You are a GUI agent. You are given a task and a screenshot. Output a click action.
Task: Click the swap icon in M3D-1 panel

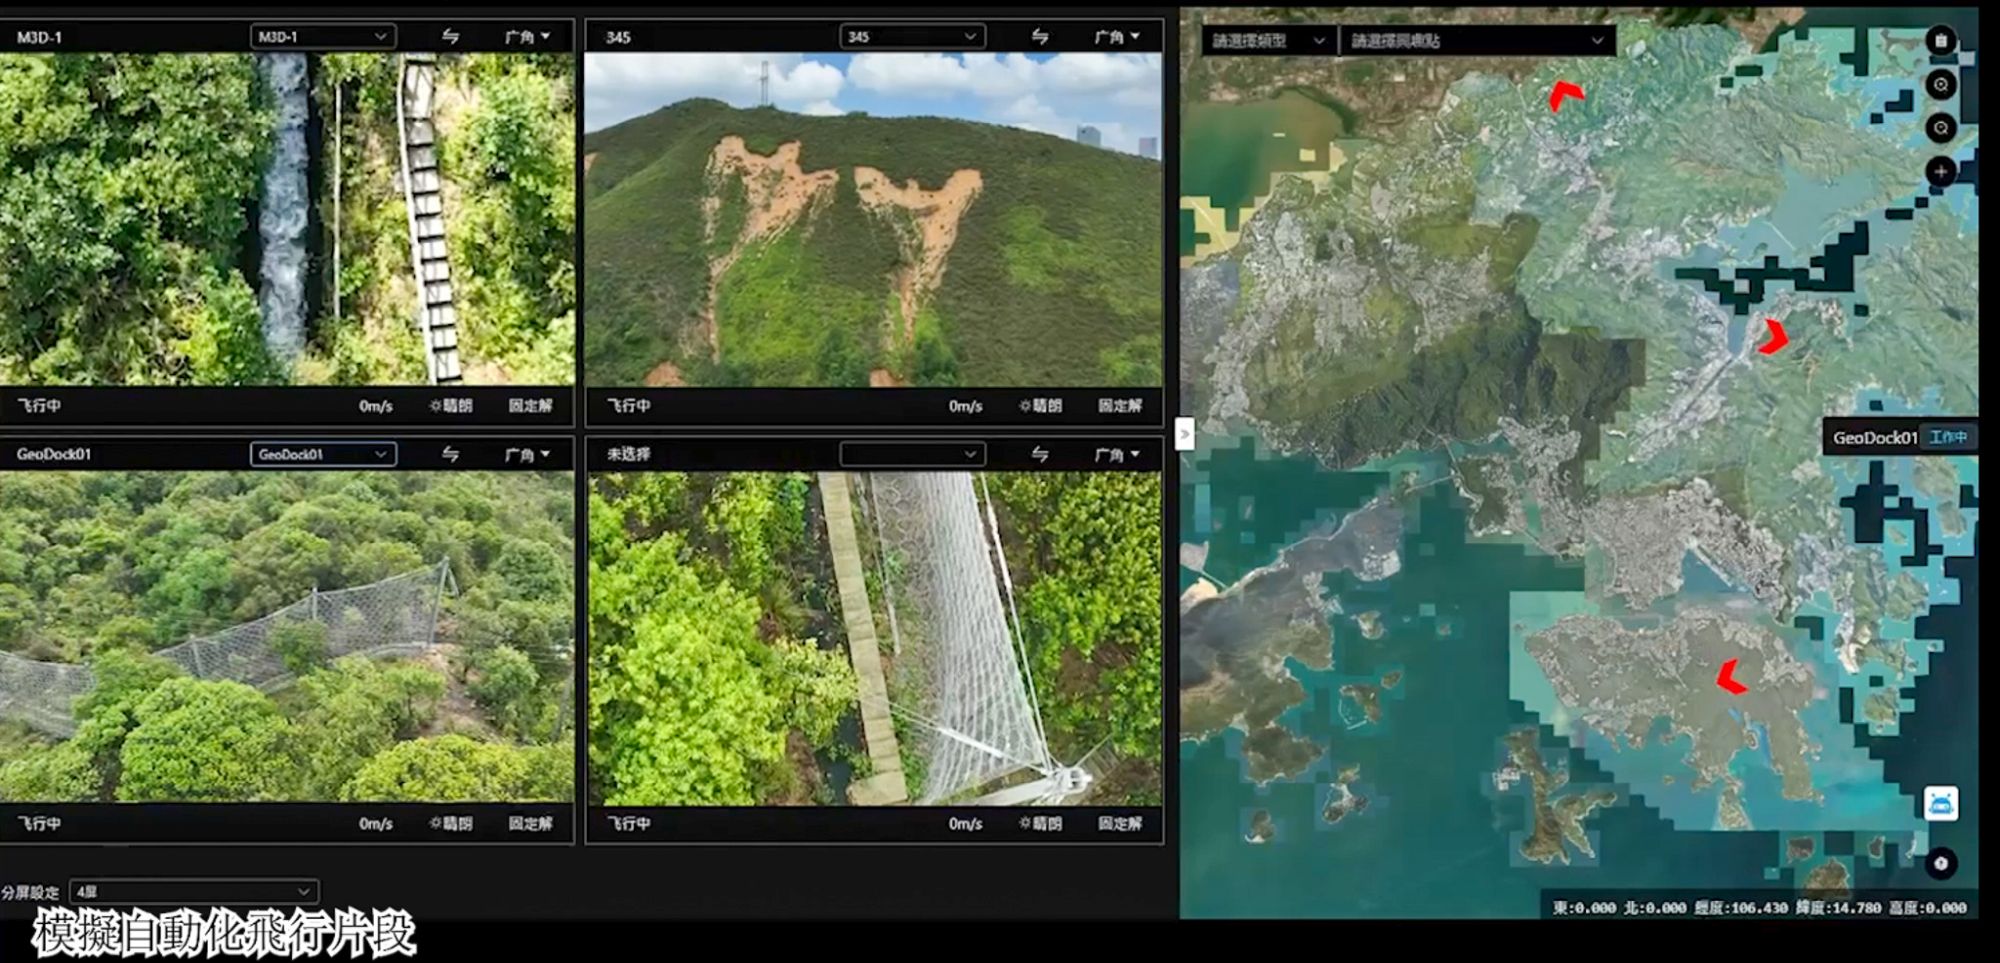[x=451, y=37]
